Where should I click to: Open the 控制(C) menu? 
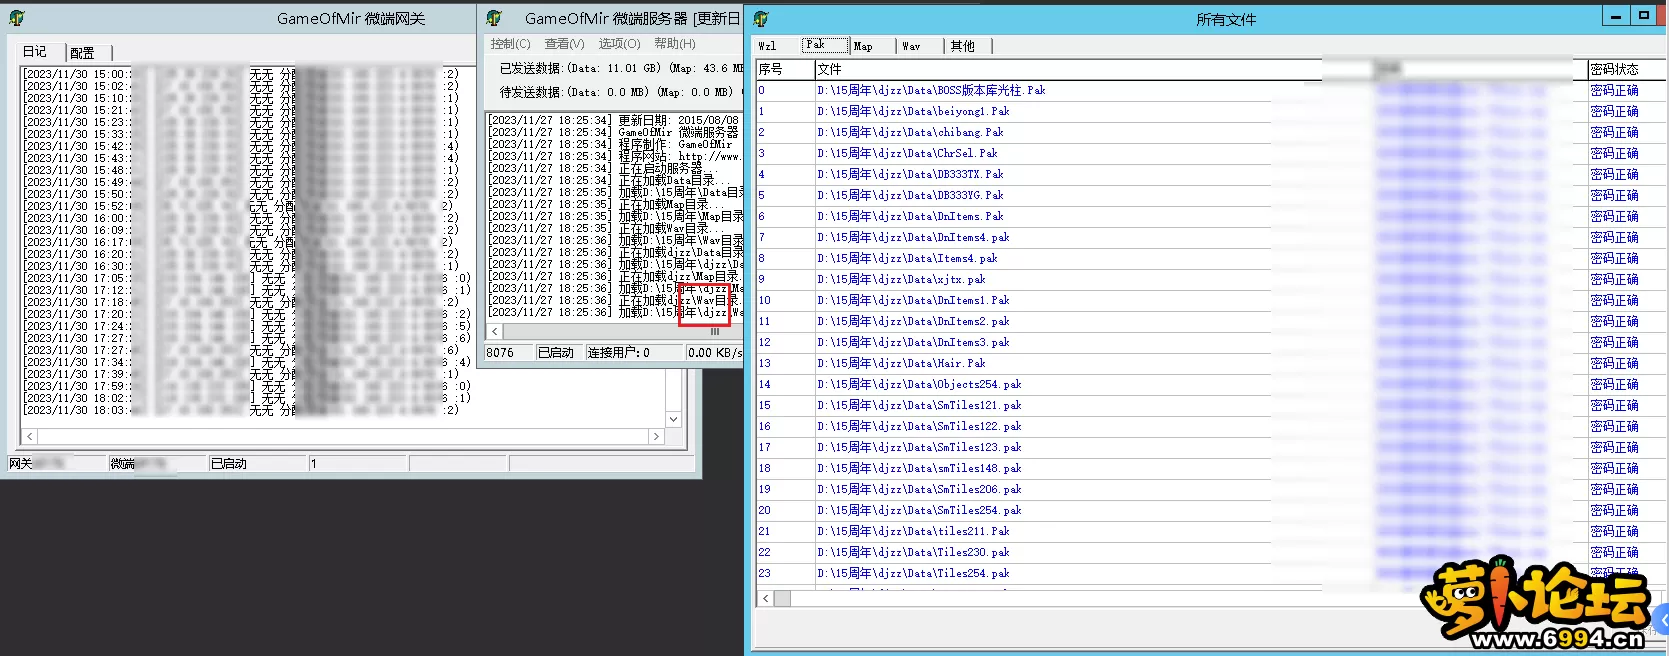510,44
